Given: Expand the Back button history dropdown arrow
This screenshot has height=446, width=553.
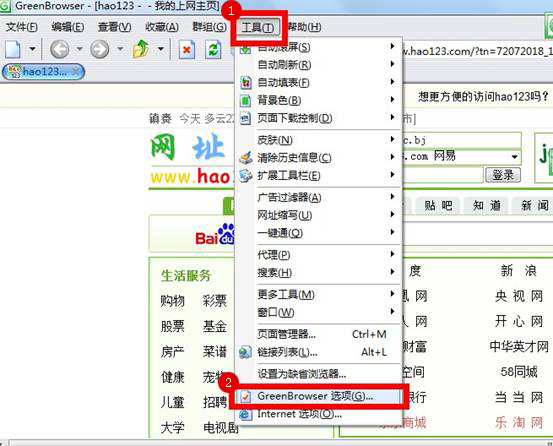Looking at the screenshot, I should coord(80,49).
